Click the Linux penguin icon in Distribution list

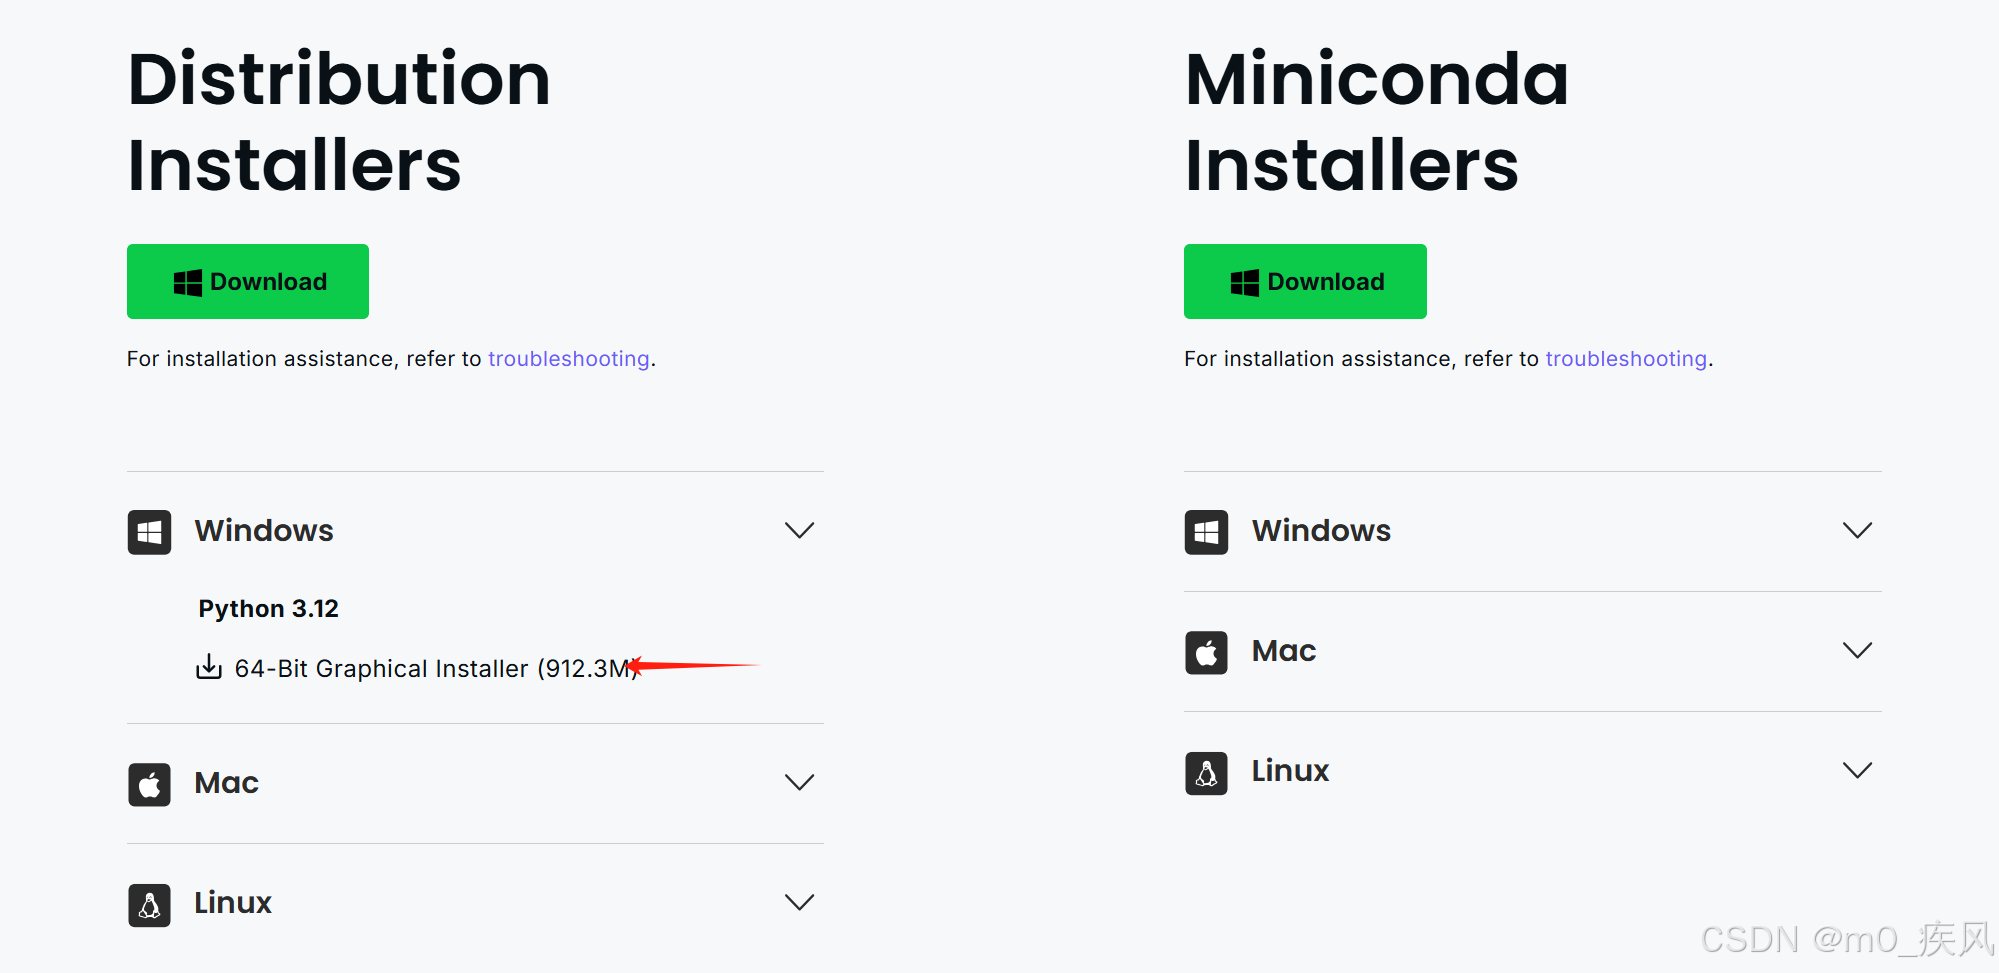150,904
